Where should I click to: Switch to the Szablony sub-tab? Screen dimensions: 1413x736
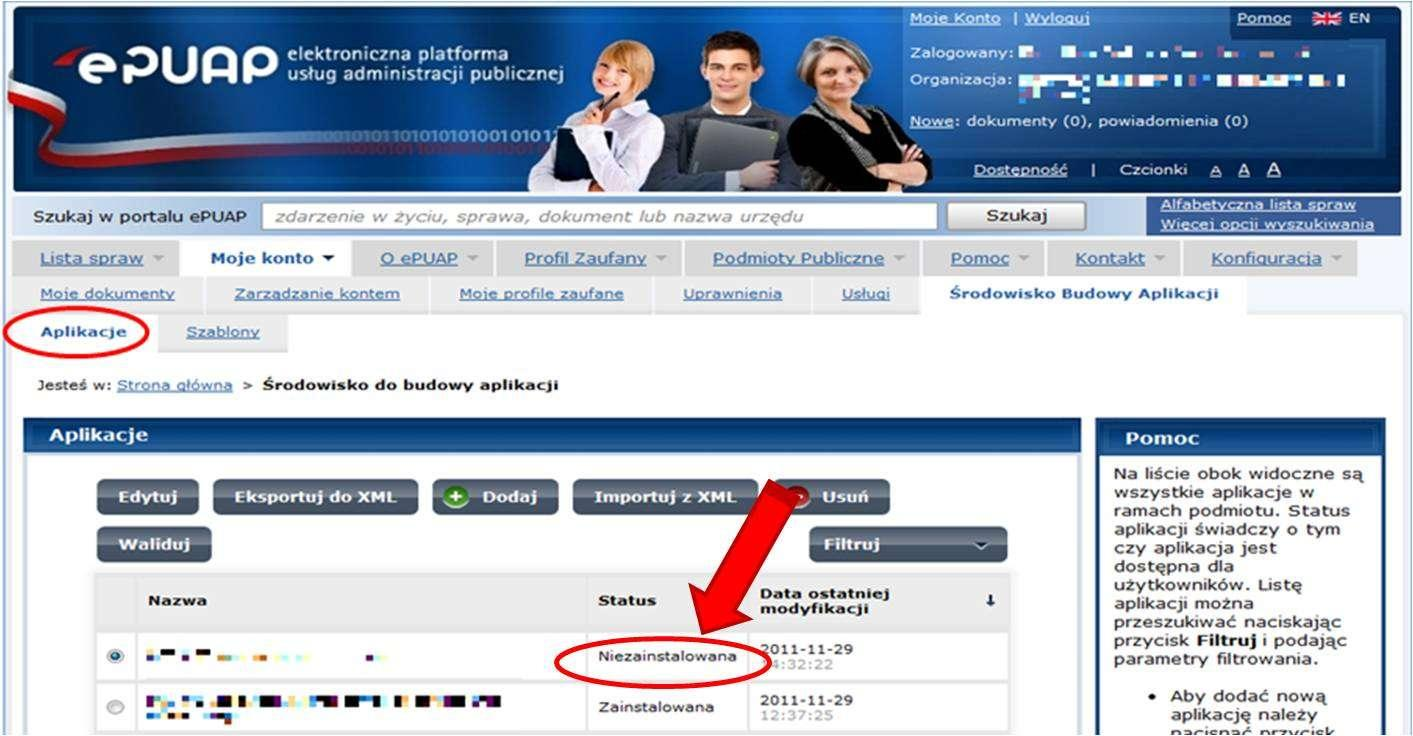(x=223, y=333)
